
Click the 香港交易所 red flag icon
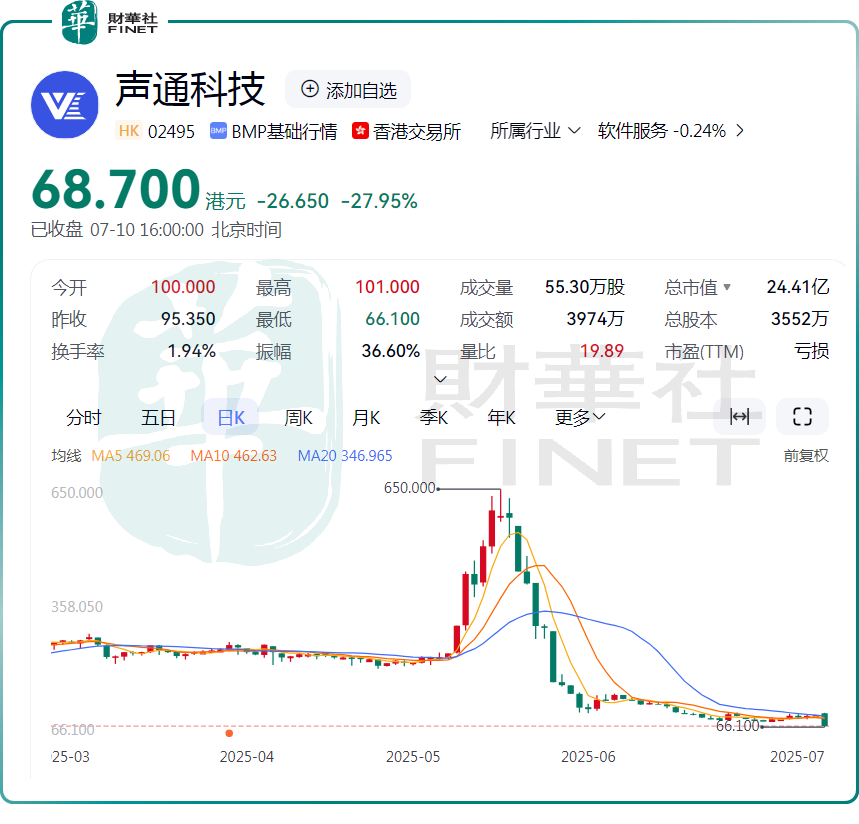[x=360, y=131]
